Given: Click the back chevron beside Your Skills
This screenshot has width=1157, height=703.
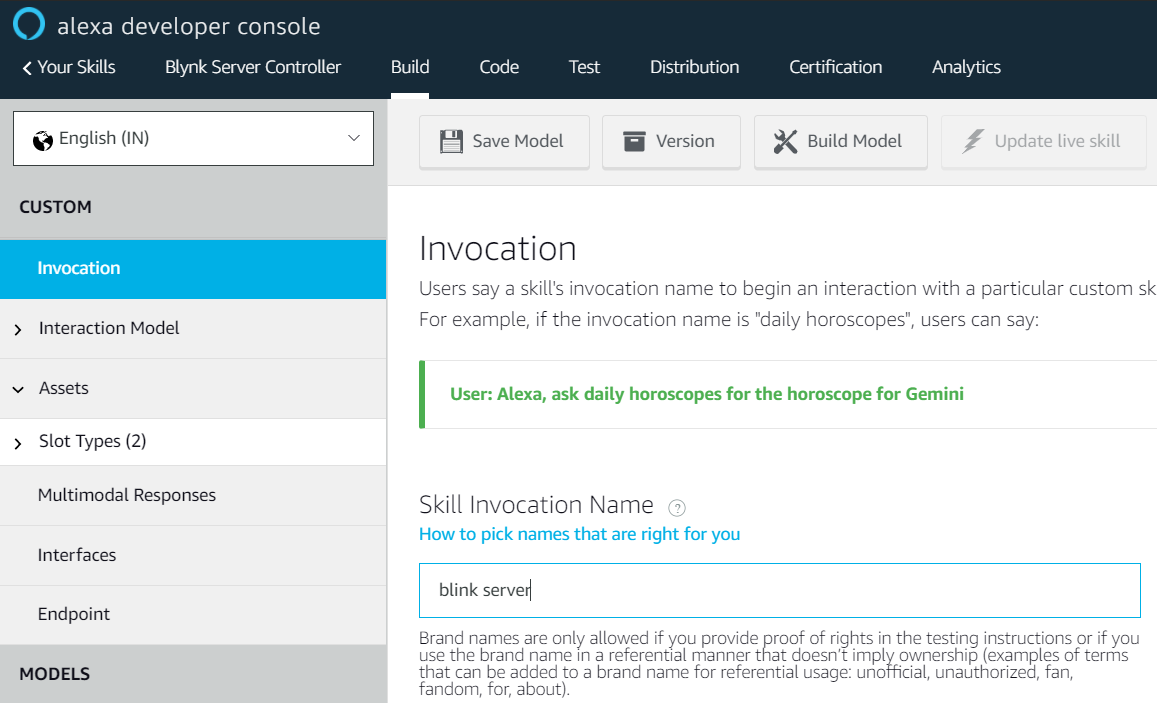Looking at the screenshot, I should click(27, 68).
